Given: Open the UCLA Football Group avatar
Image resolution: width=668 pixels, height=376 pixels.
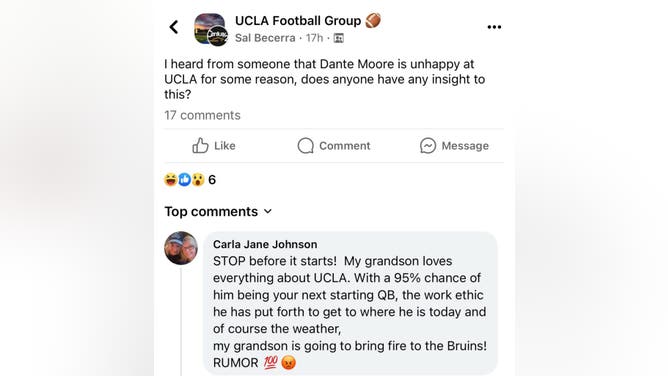Looking at the screenshot, I should [210, 29].
